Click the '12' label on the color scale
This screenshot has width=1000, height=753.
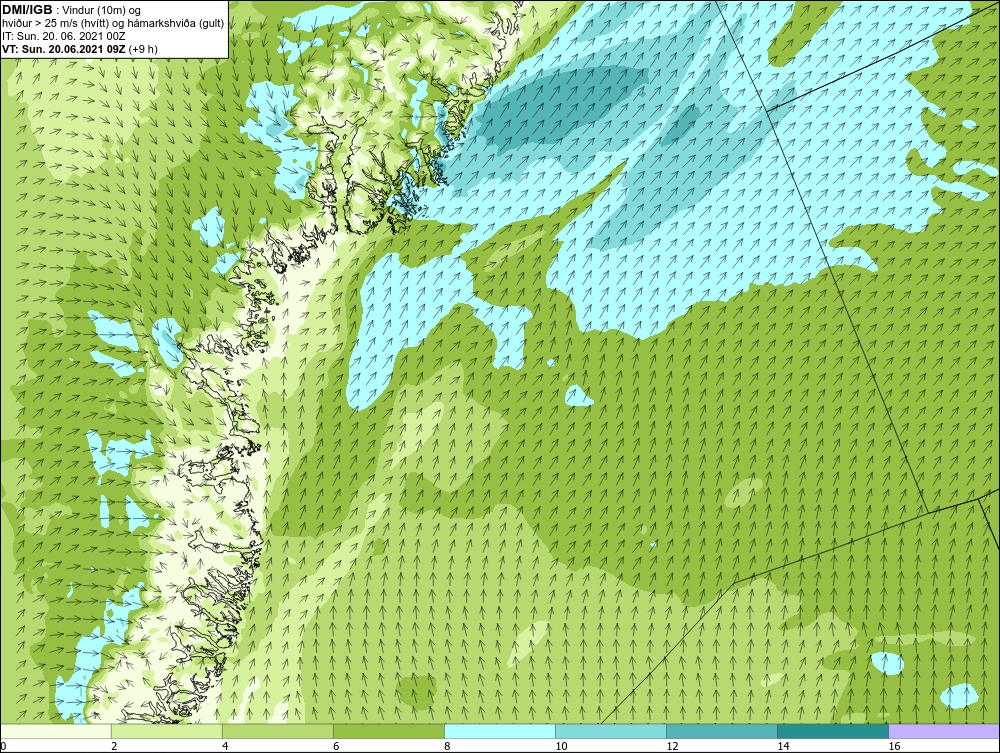coord(672,746)
